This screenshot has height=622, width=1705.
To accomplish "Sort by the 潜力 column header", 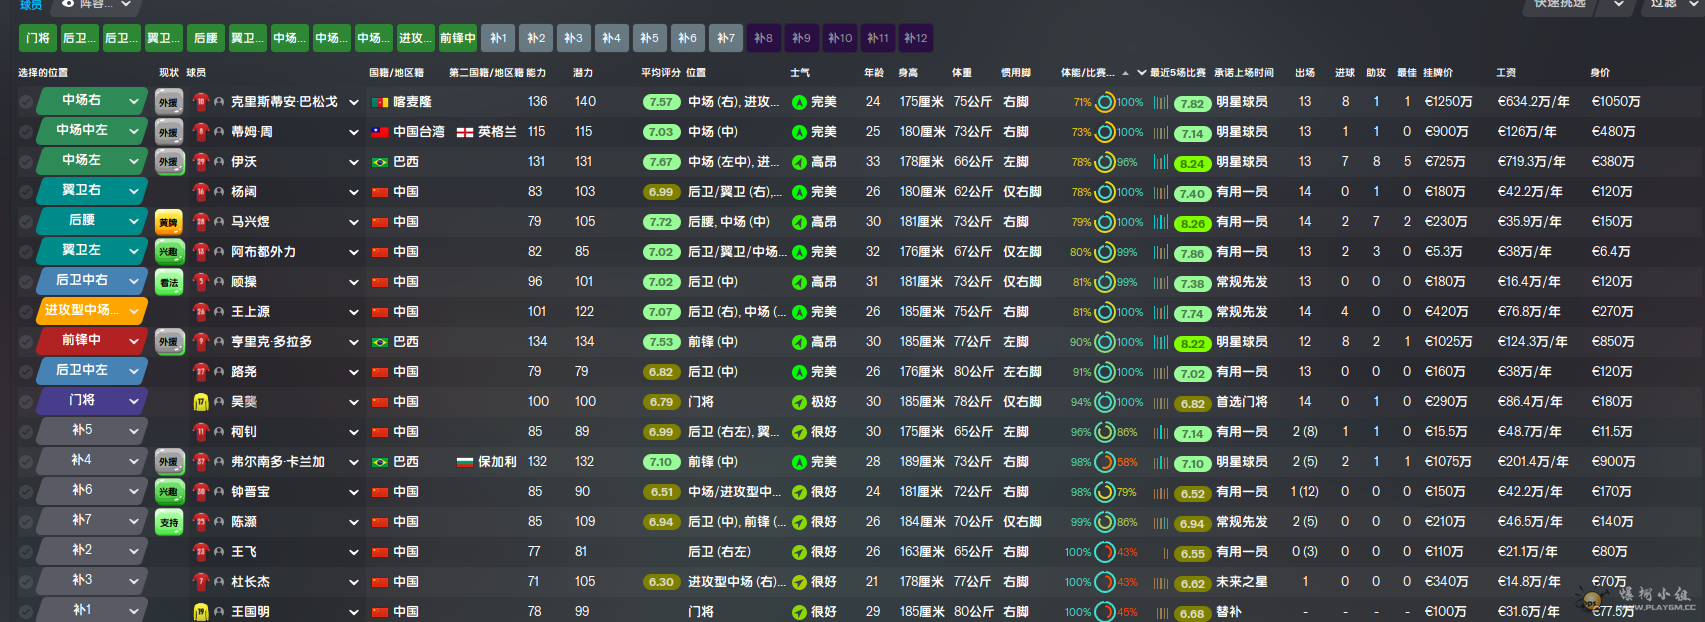I will point(583,73).
